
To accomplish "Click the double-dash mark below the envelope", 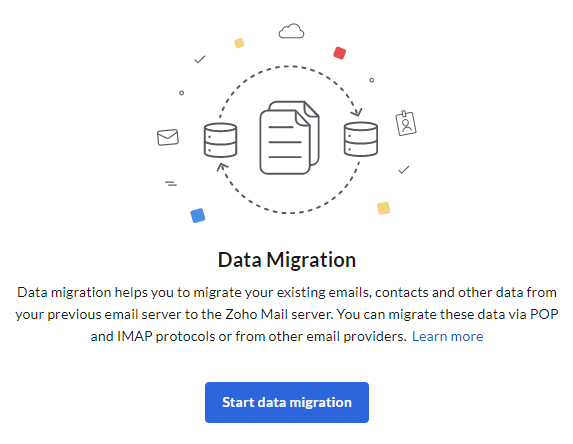I will point(171,183).
